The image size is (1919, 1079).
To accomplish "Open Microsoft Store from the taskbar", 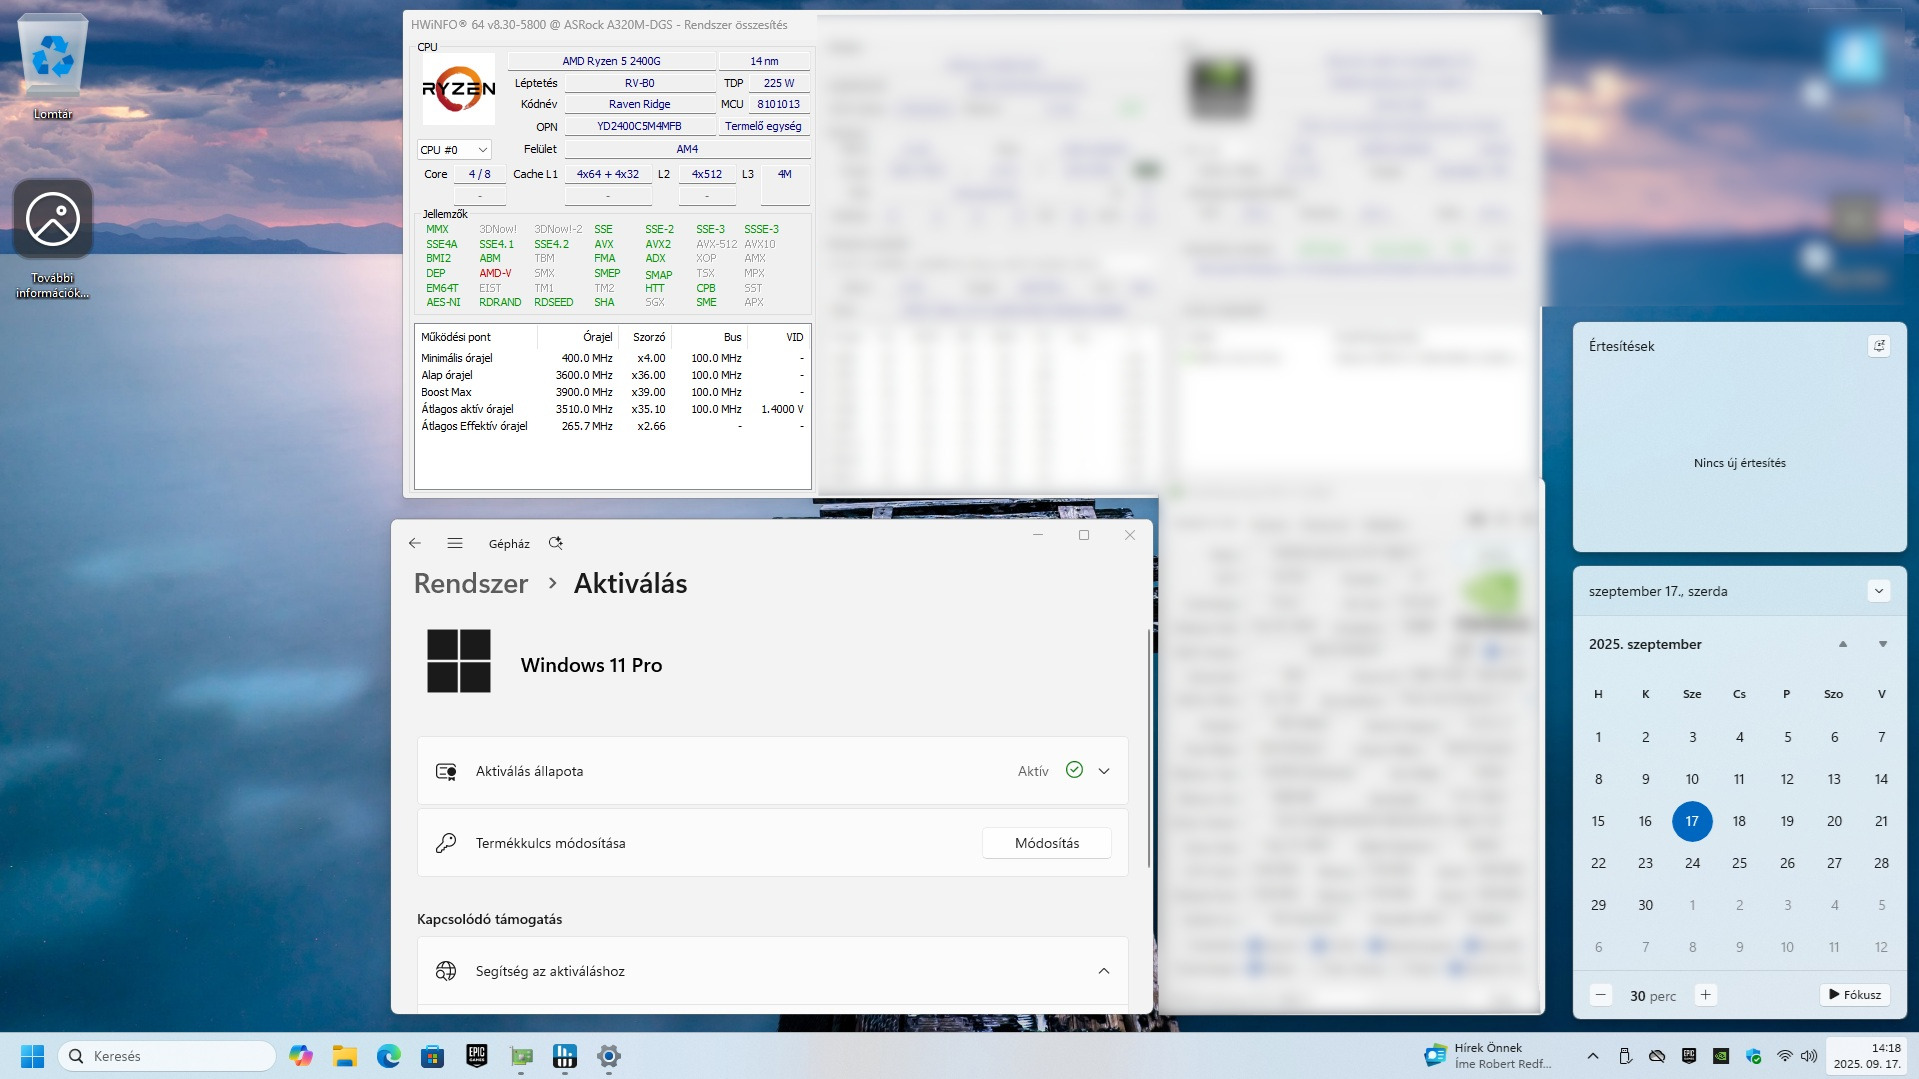I will [433, 1056].
